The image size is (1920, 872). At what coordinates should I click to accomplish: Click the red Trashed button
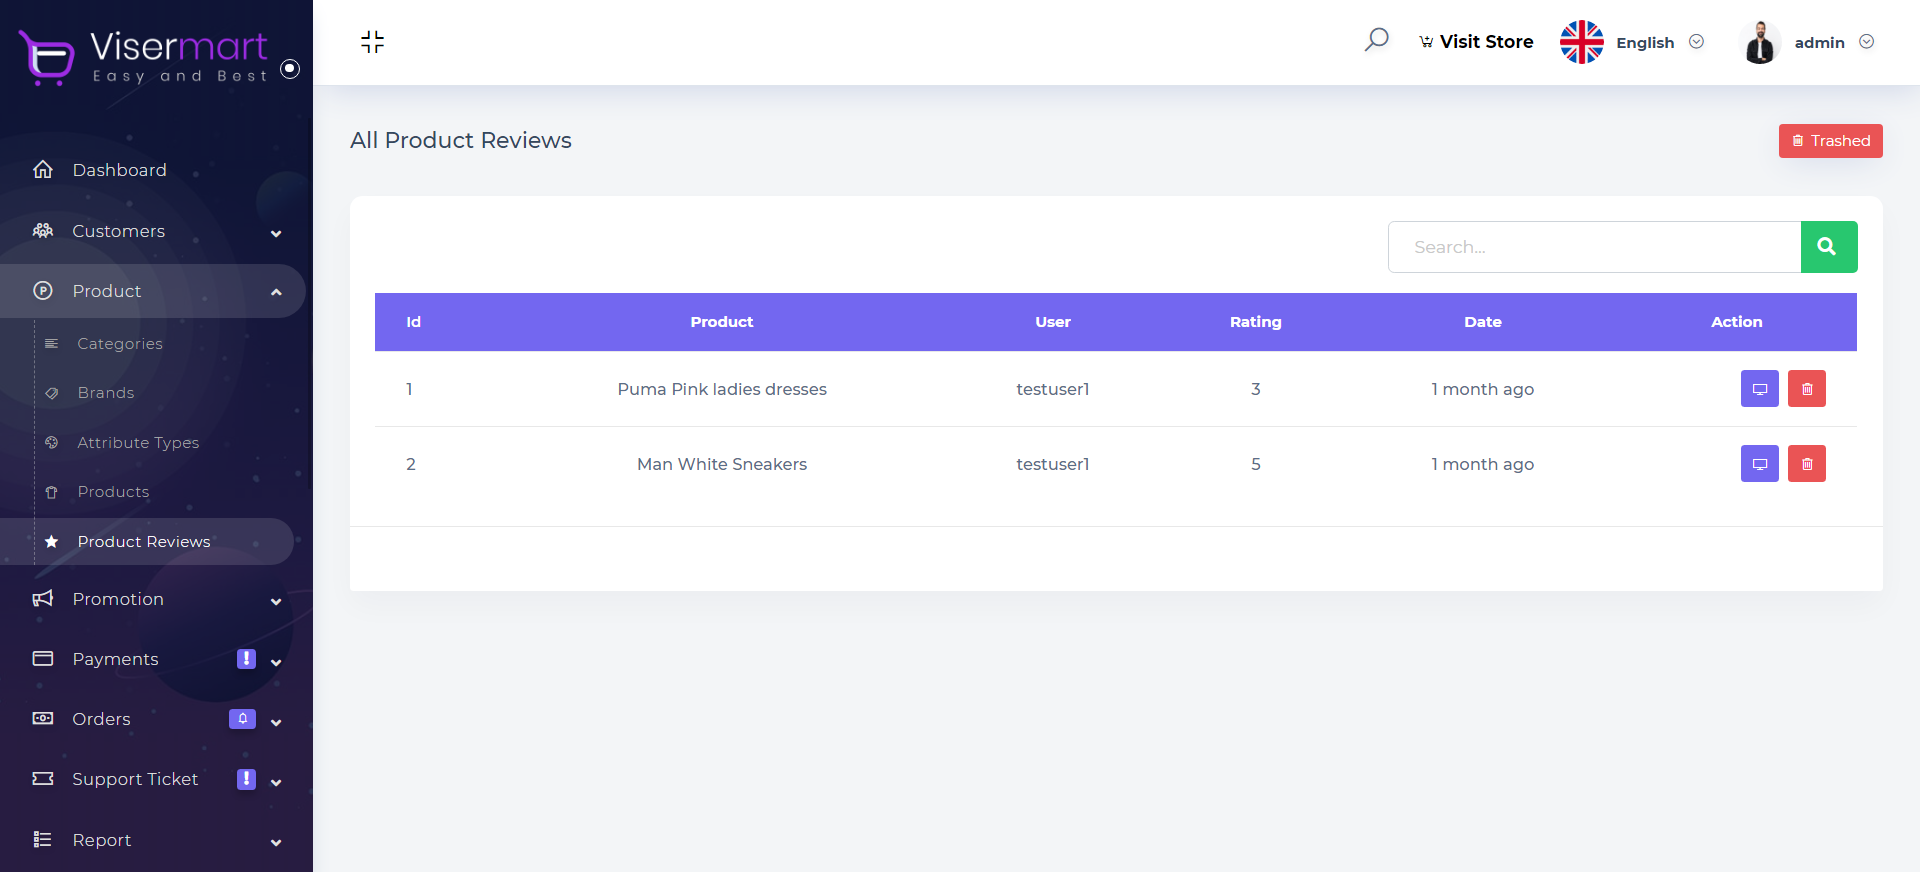coord(1830,141)
